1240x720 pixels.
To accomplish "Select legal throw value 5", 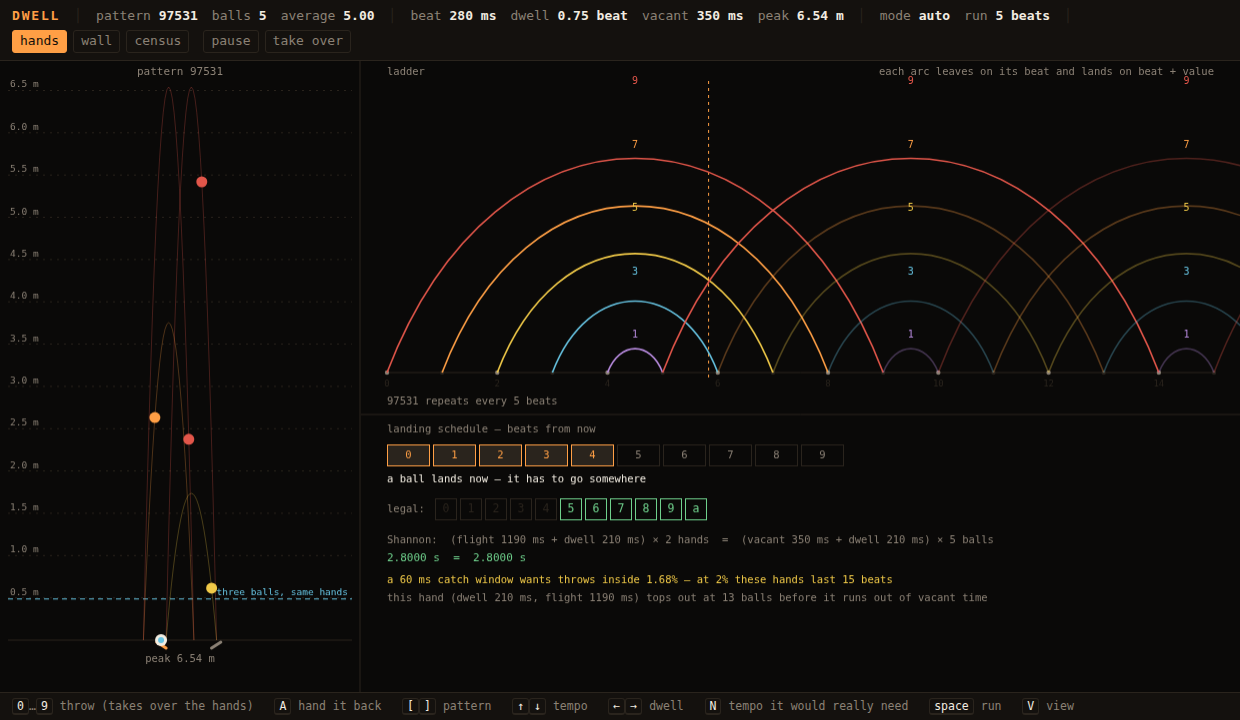I will 571,509.
